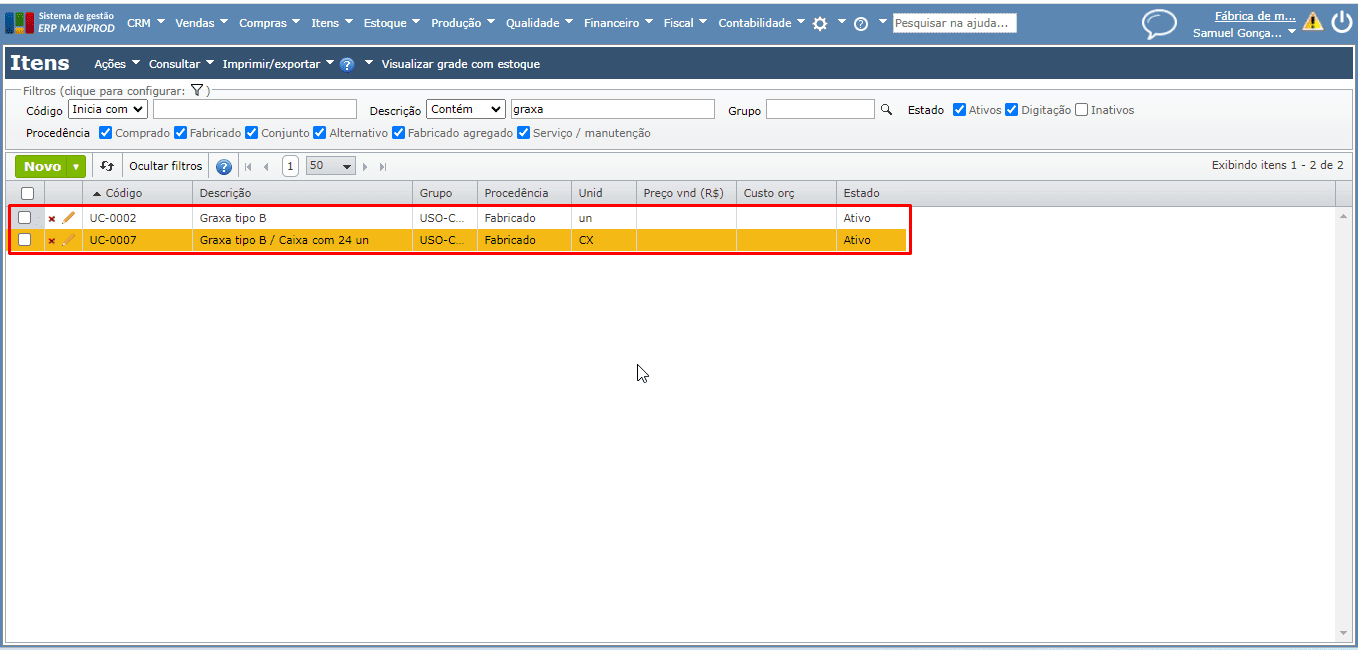
Task: Focus the Pesquisar na ajuda search field
Action: click(955, 22)
